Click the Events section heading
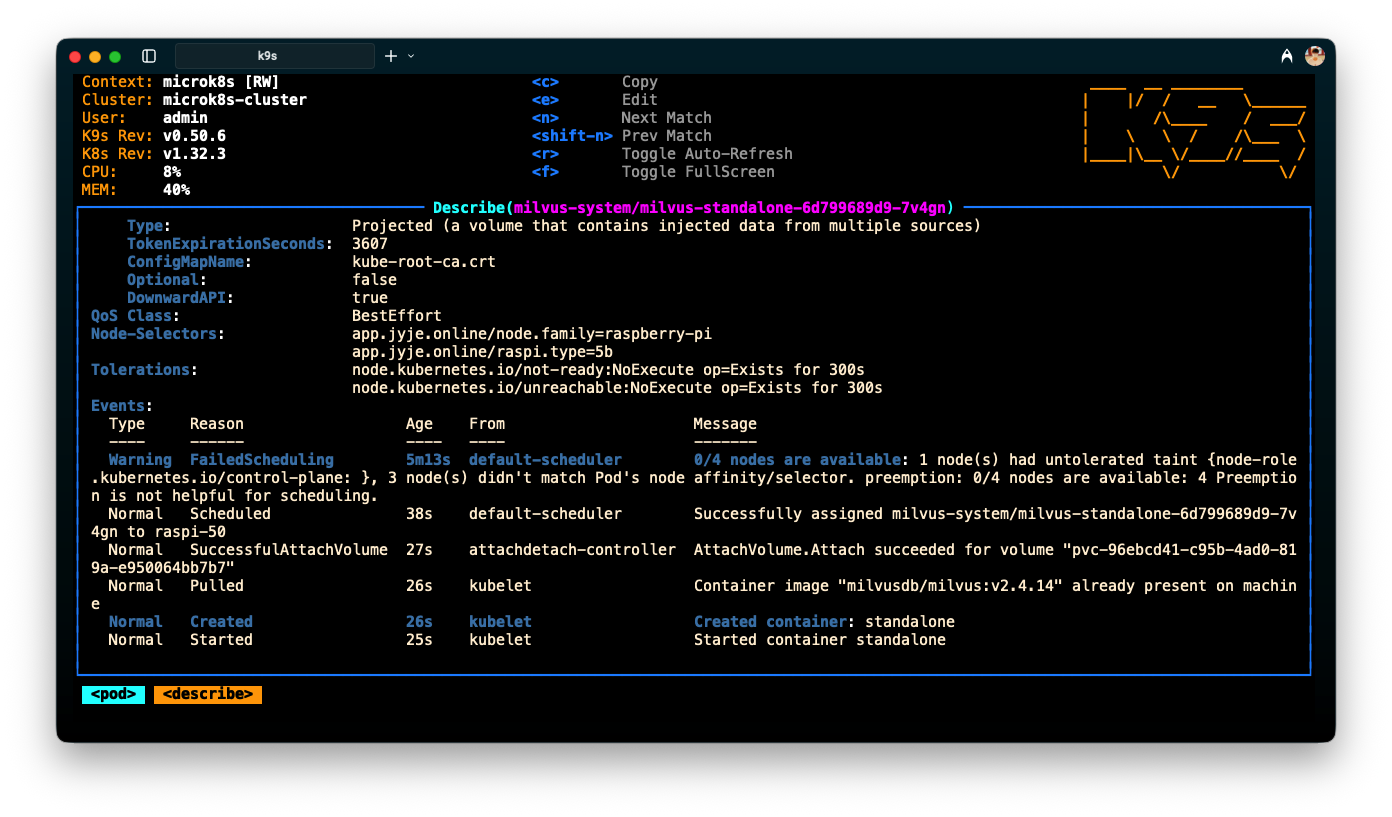 point(122,406)
